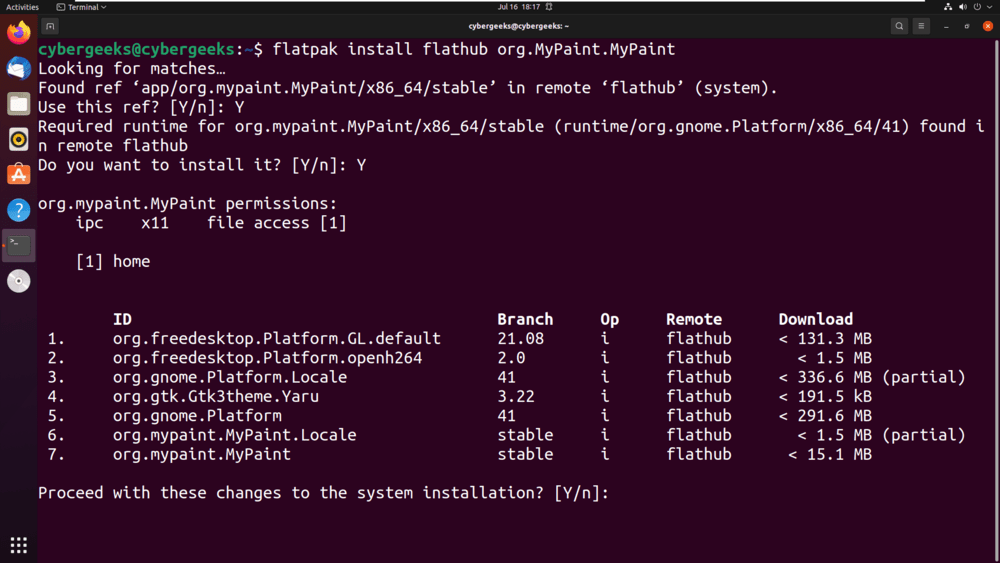Show Applications grid button
The width and height of the screenshot is (1000, 563).
pos(18,545)
